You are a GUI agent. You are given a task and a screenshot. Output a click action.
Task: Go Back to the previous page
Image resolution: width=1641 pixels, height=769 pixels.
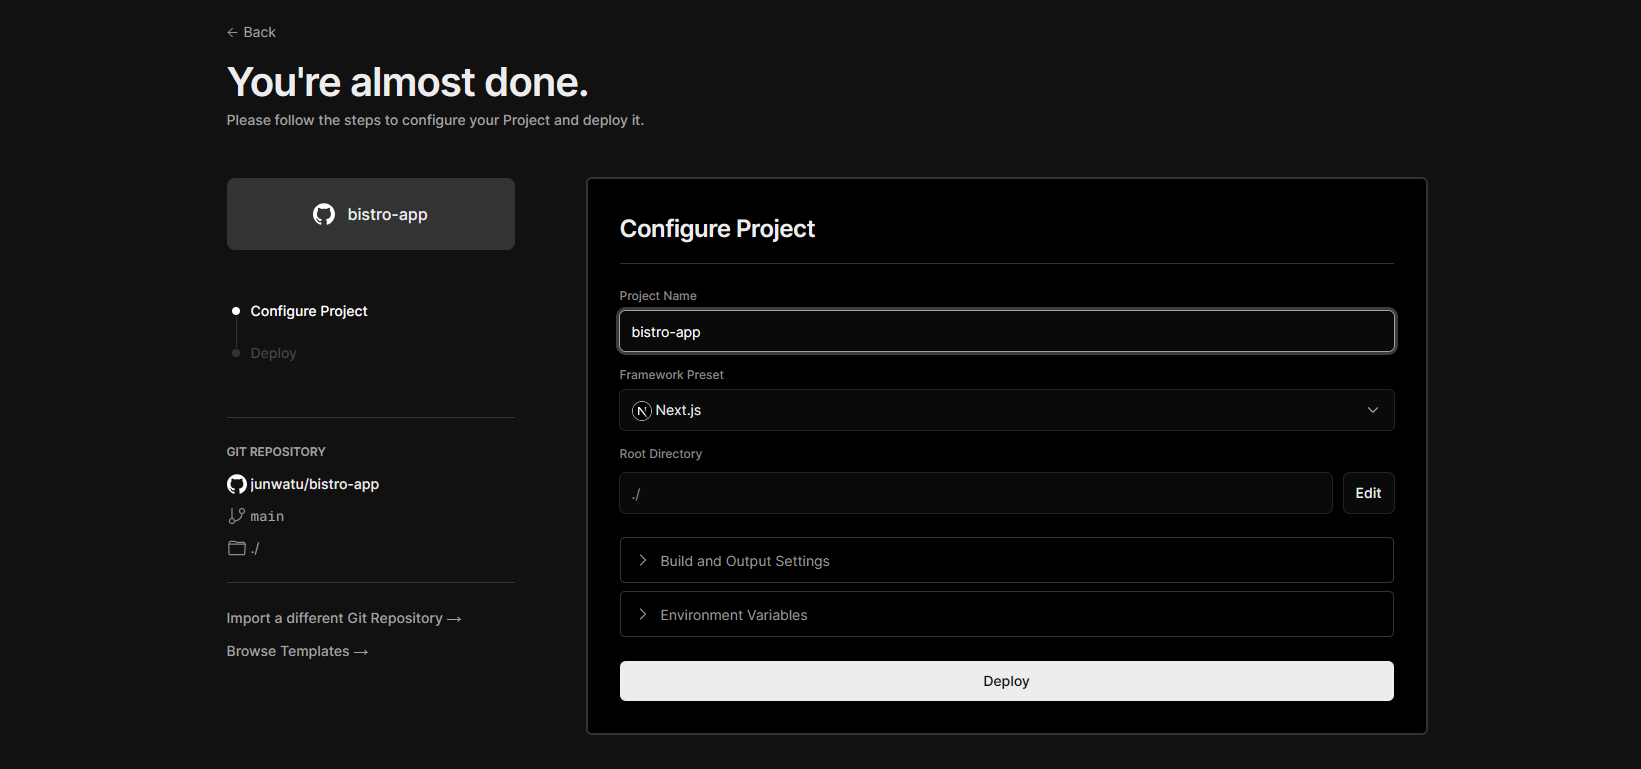pos(251,32)
